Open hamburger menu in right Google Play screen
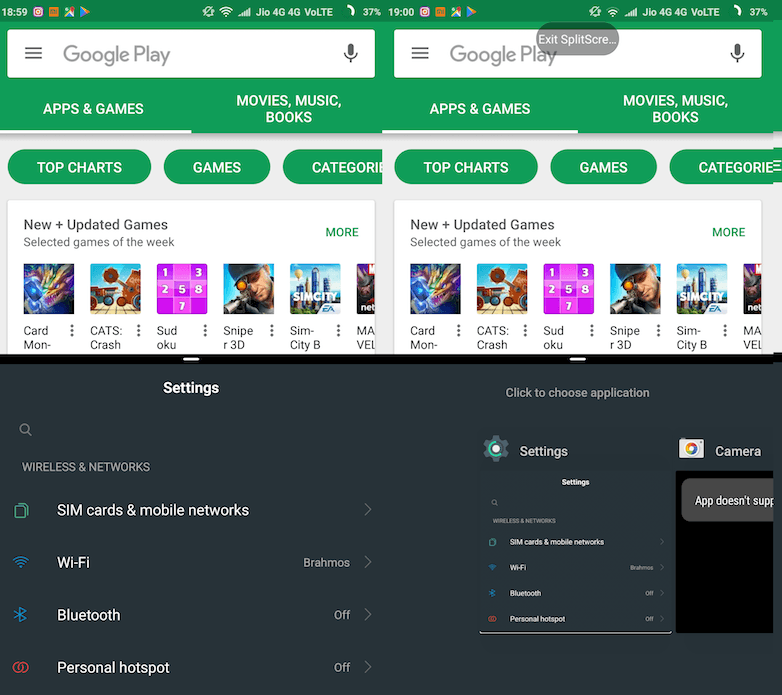Image resolution: width=782 pixels, height=695 pixels. tap(420, 53)
